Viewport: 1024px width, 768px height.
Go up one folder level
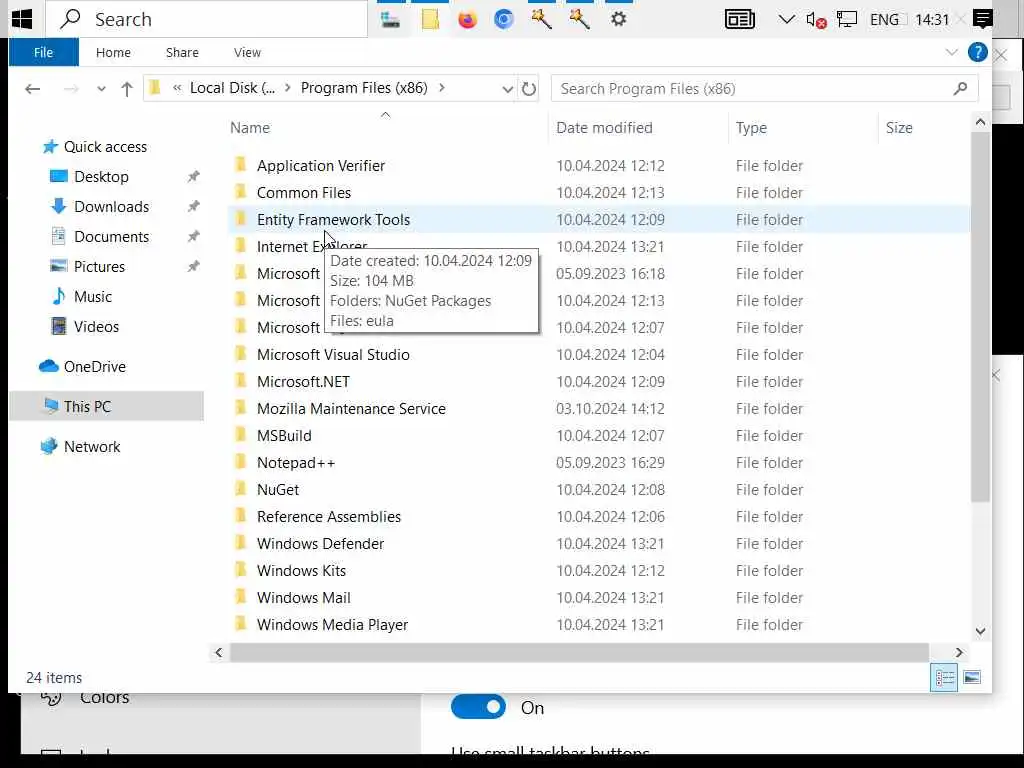(127, 89)
